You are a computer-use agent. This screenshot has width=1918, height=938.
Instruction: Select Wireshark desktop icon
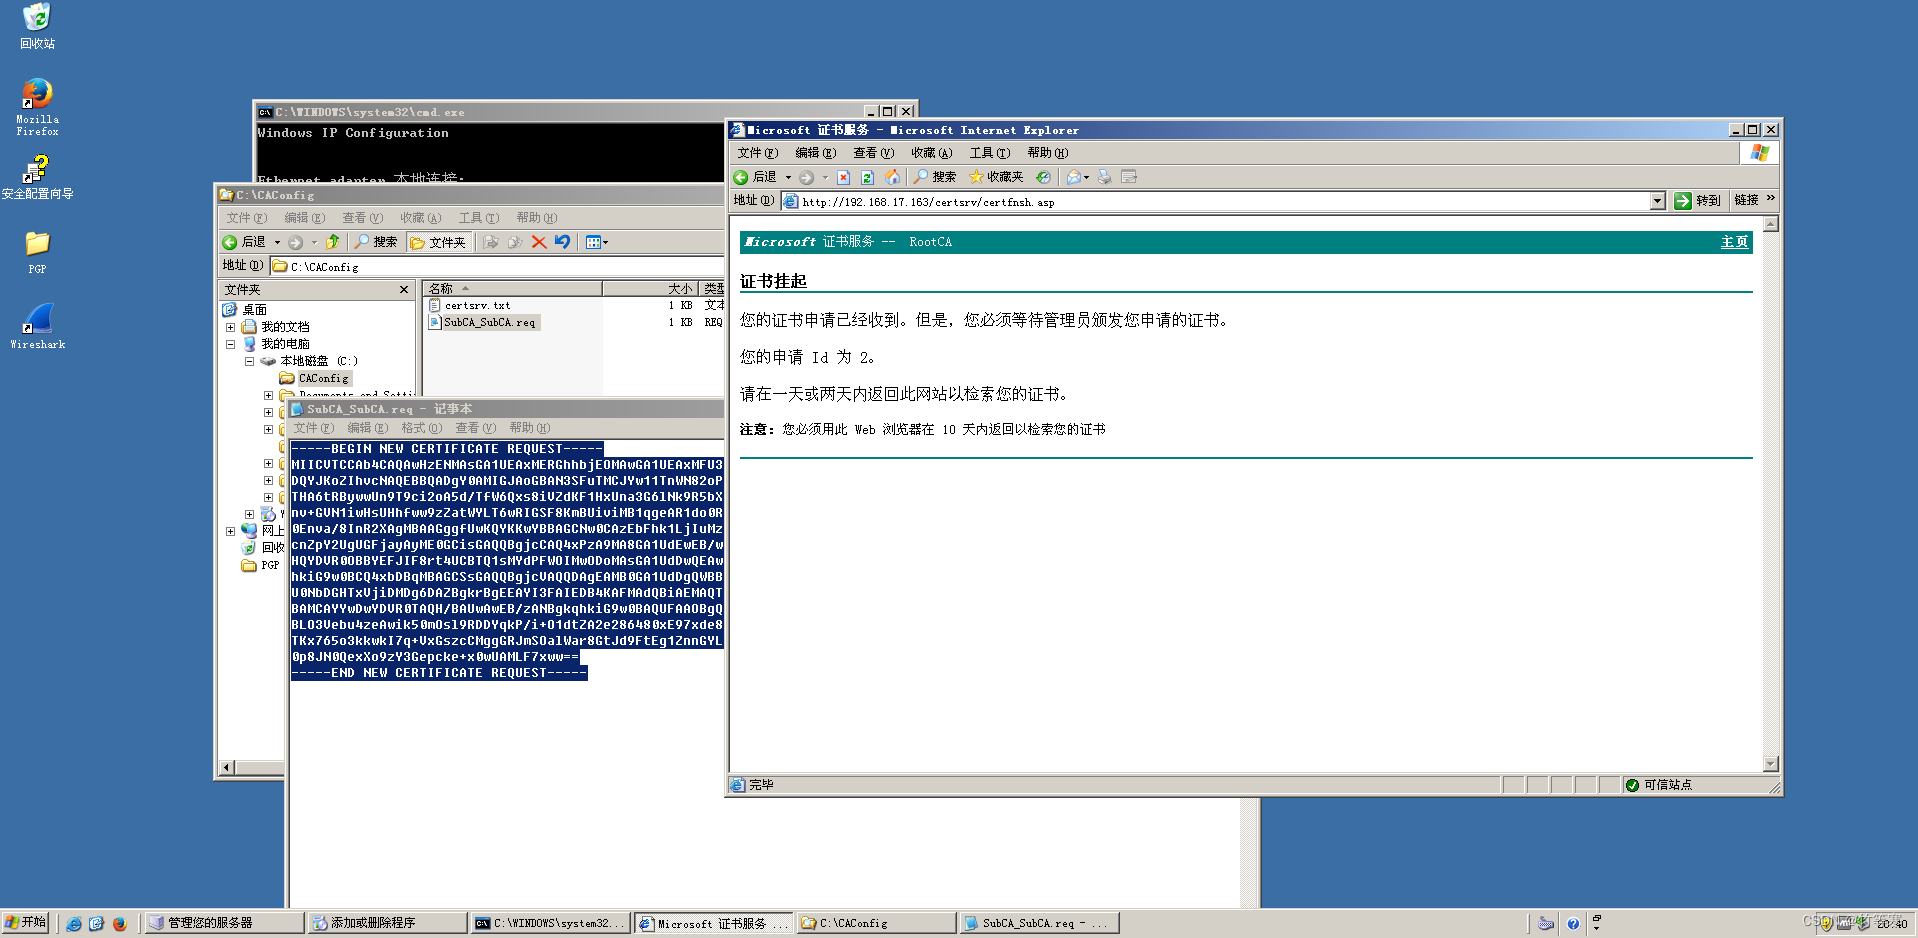point(37,327)
